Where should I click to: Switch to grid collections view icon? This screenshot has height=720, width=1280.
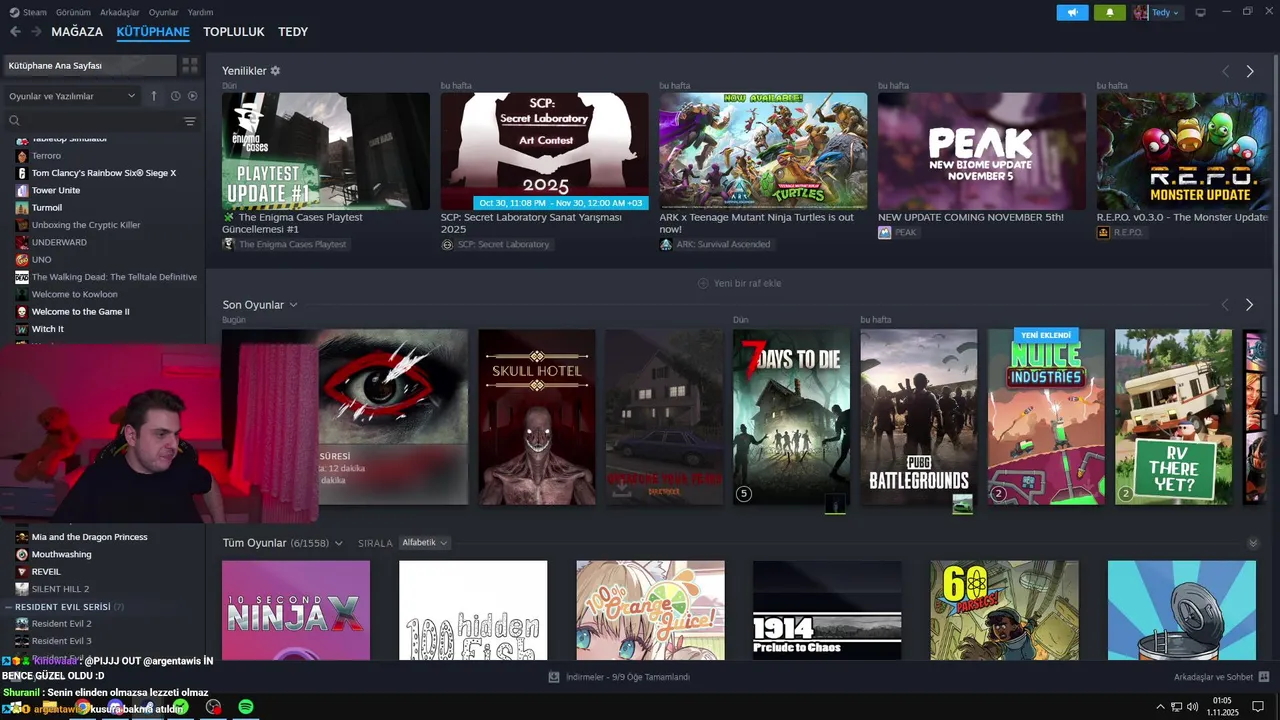tap(190, 65)
